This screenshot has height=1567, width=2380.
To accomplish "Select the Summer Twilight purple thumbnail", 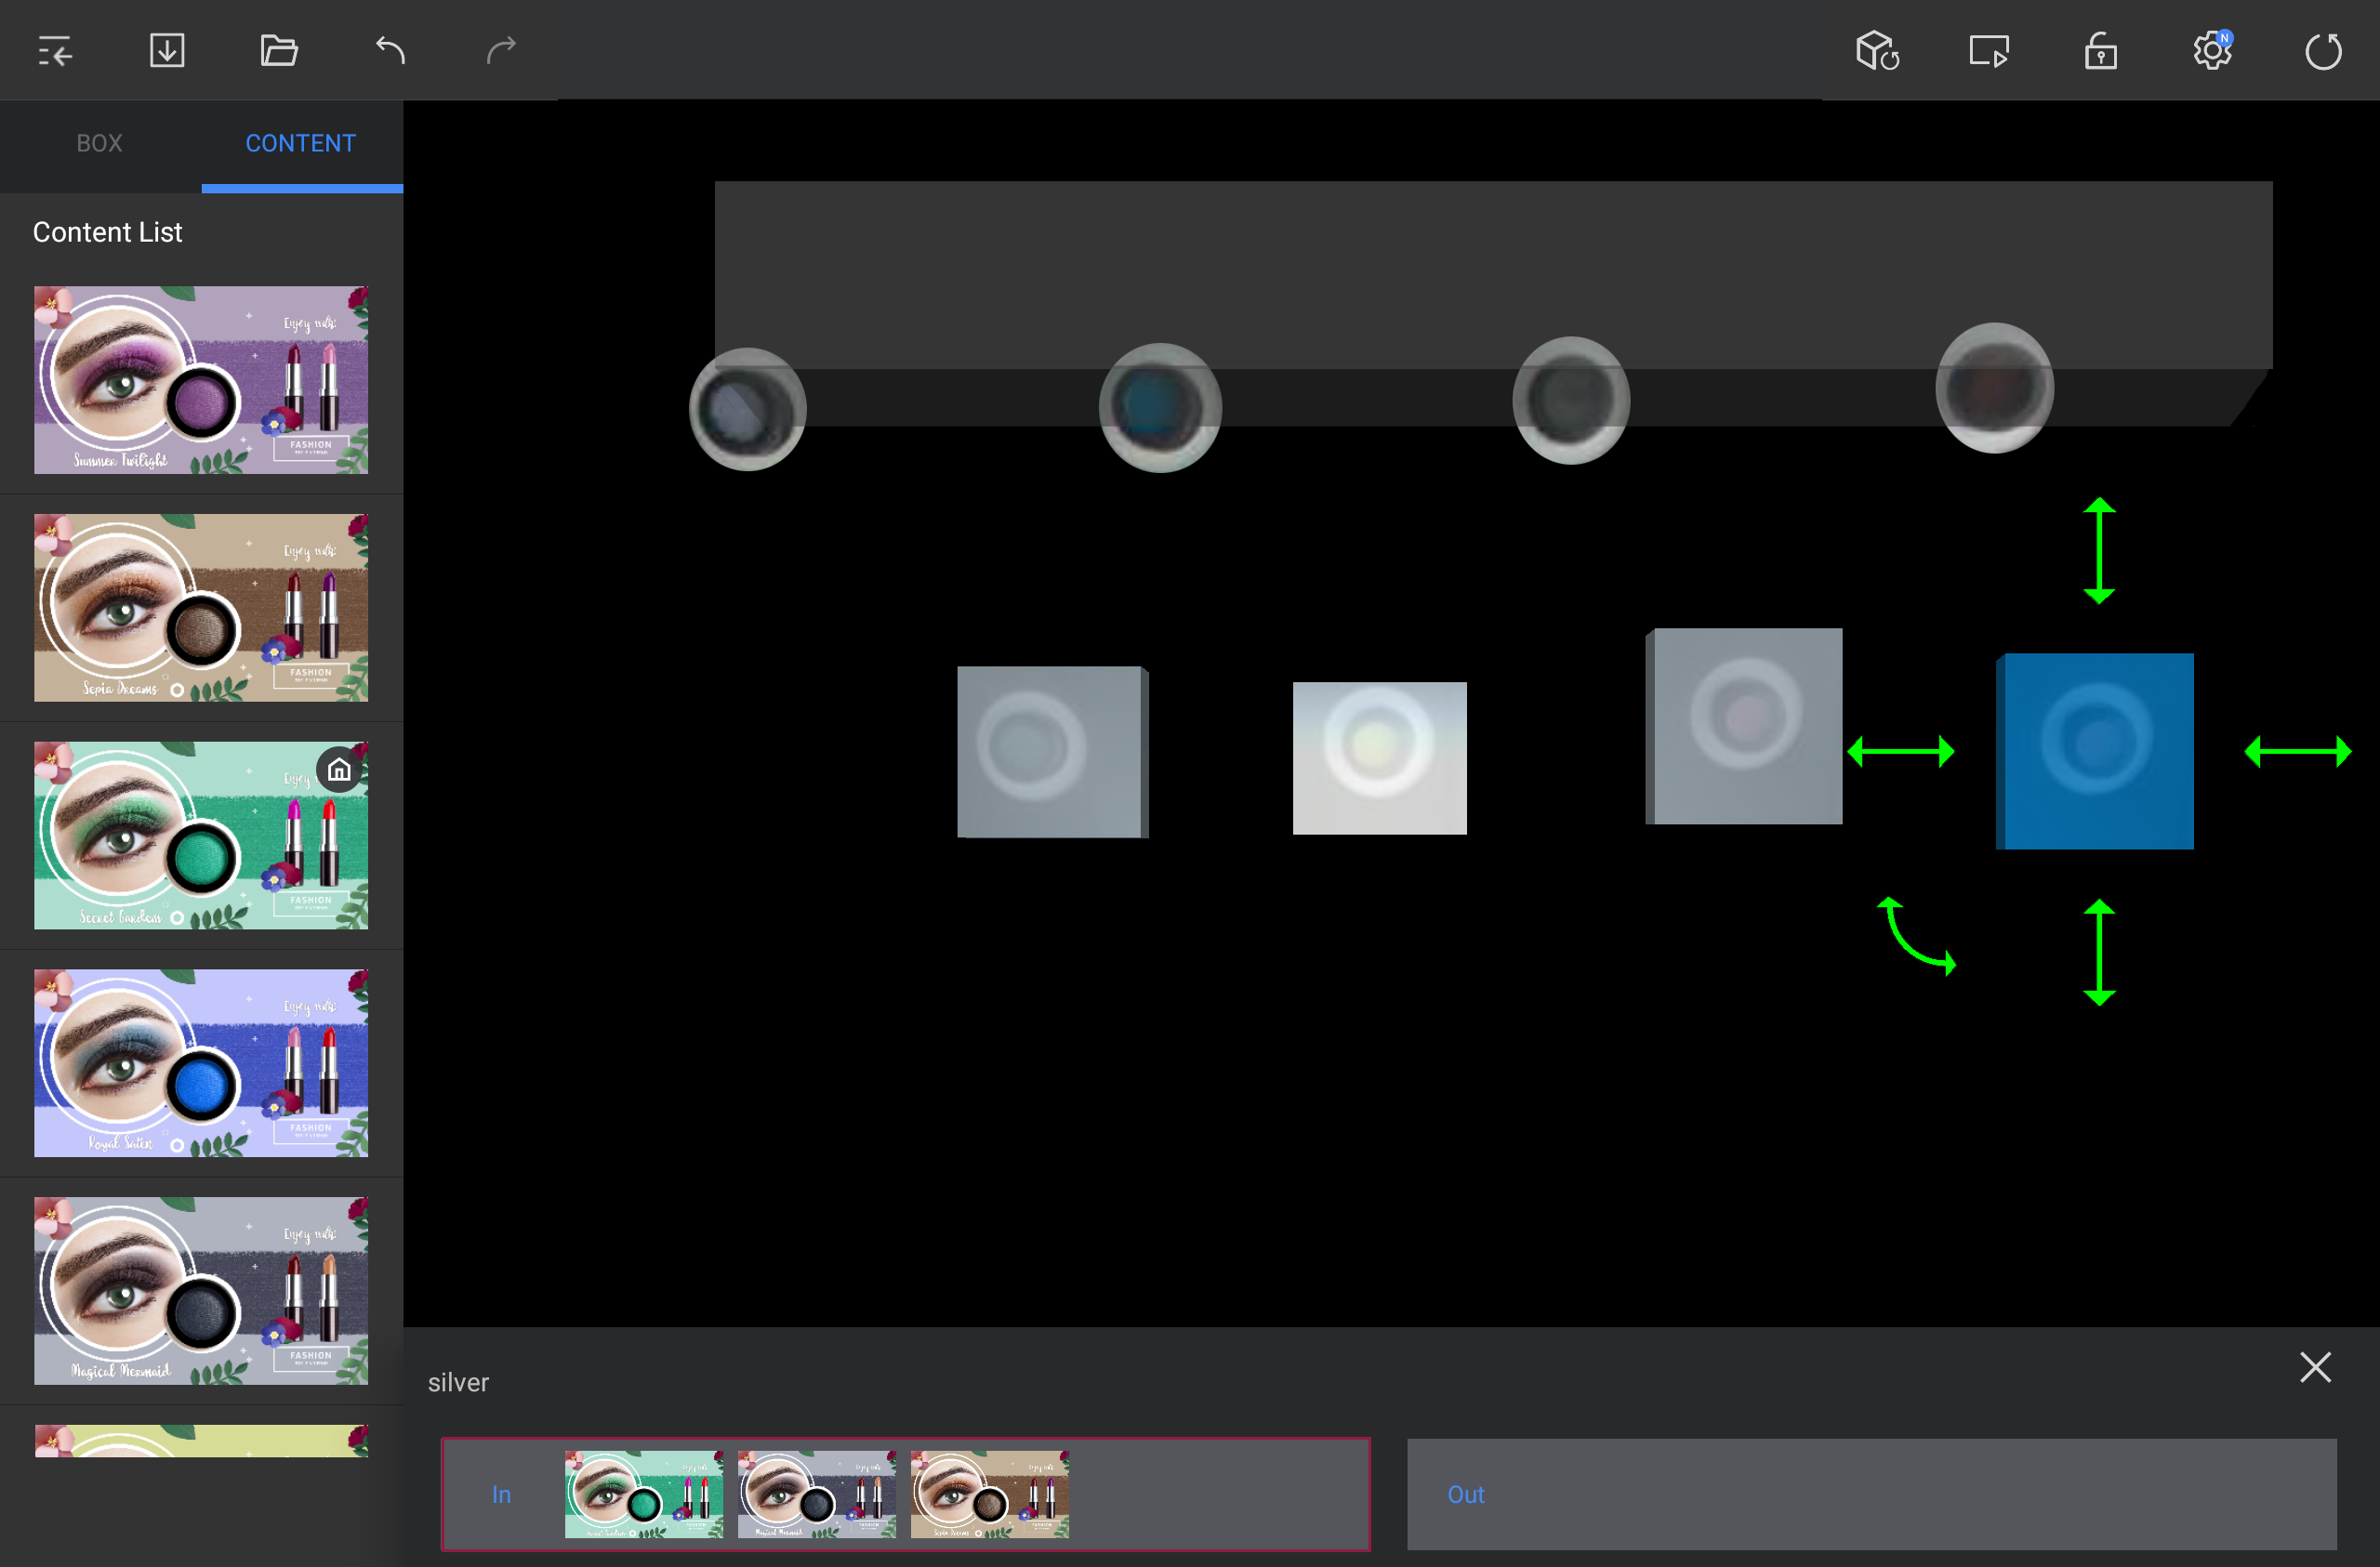I will pos(201,380).
